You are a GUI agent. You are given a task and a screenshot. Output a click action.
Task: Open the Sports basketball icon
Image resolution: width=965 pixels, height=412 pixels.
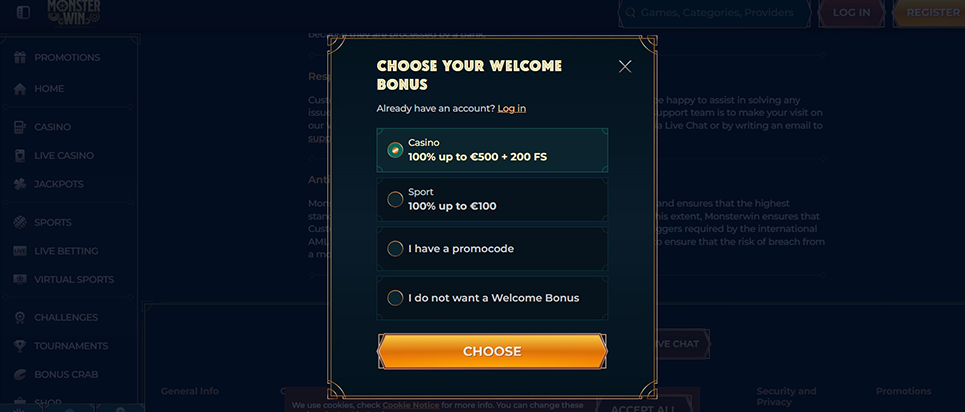point(20,222)
